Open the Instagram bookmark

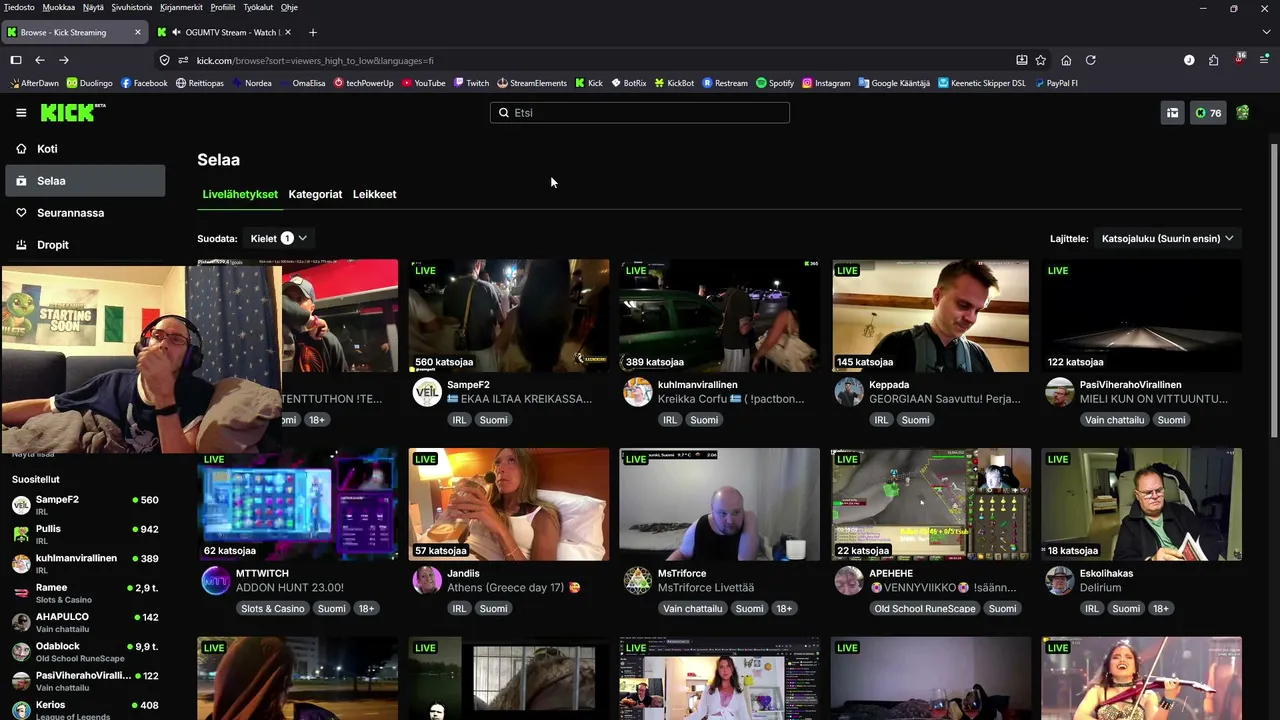tap(826, 83)
